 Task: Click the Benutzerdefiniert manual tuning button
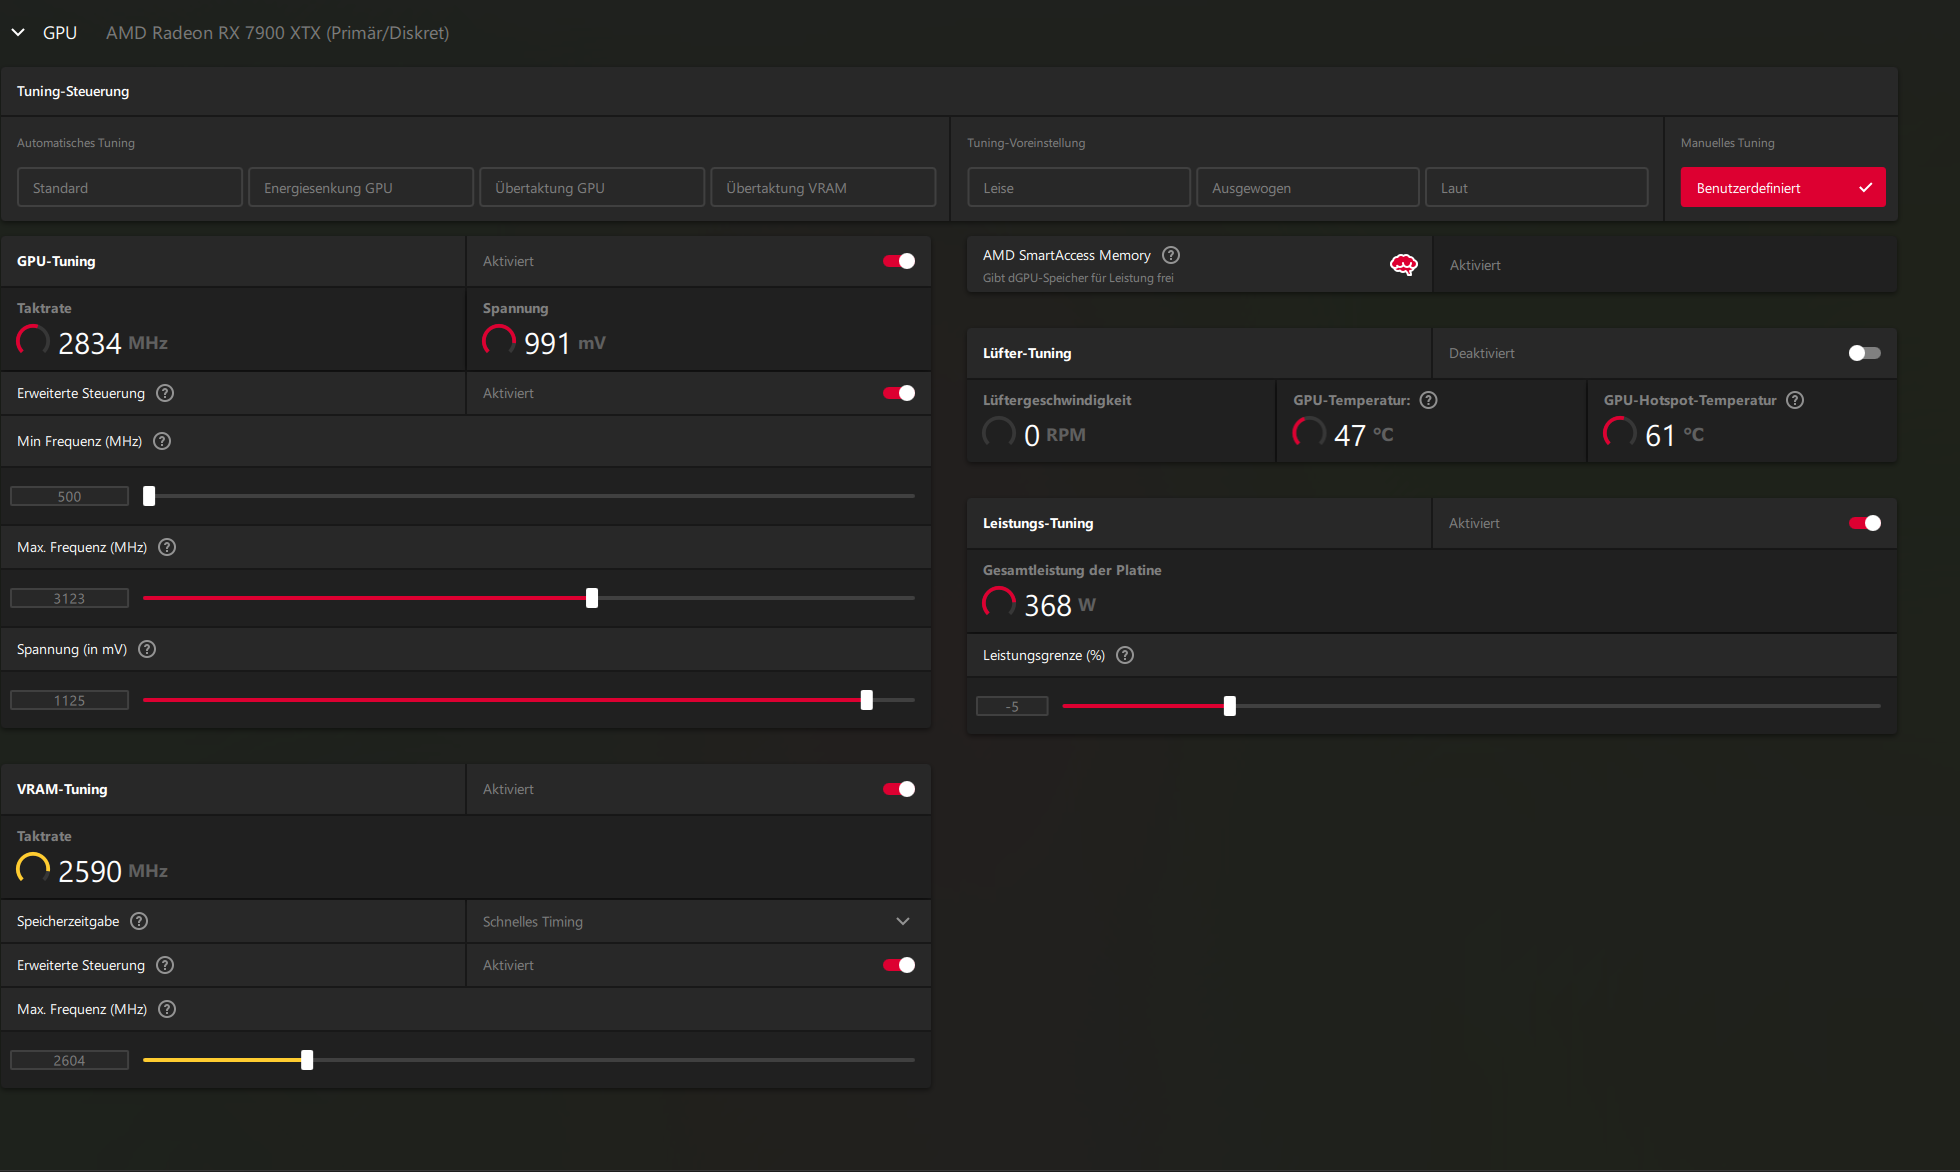click(1782, 188)
